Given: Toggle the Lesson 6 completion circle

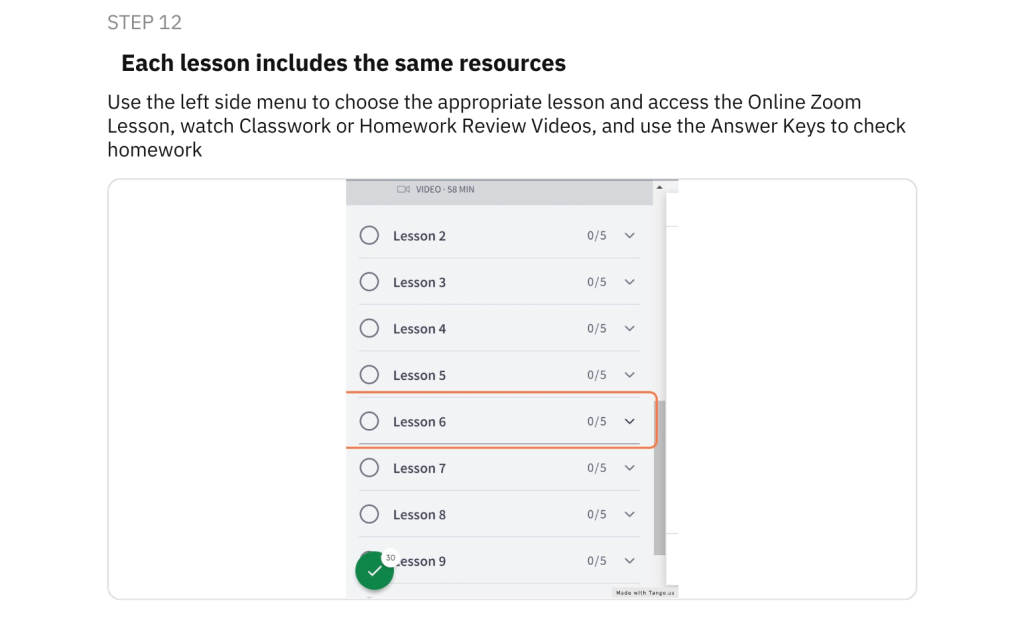Looking at the screenshot, I should 369,421.
